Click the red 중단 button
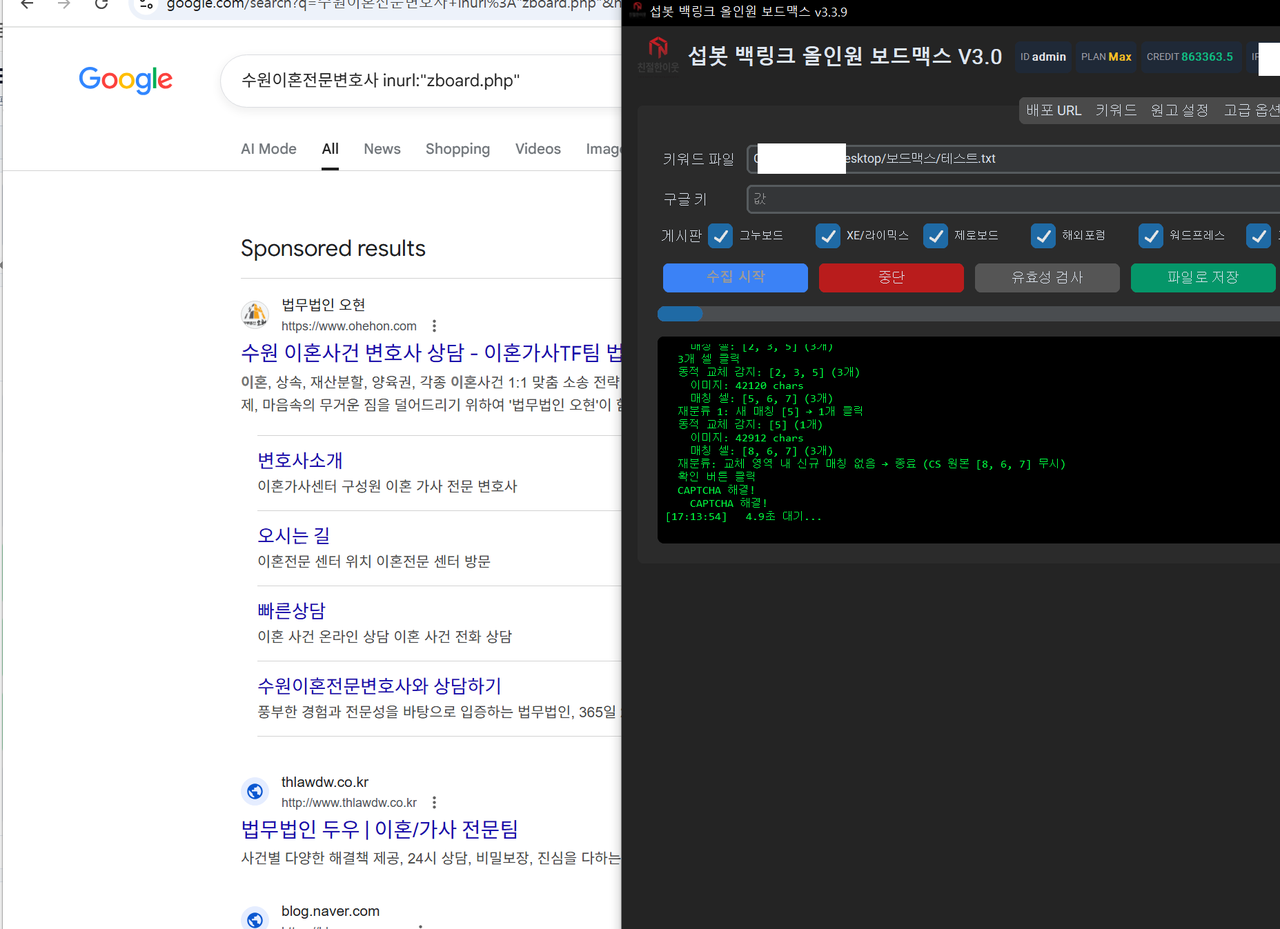This screenshot has width=1280, height=929. 891,277
